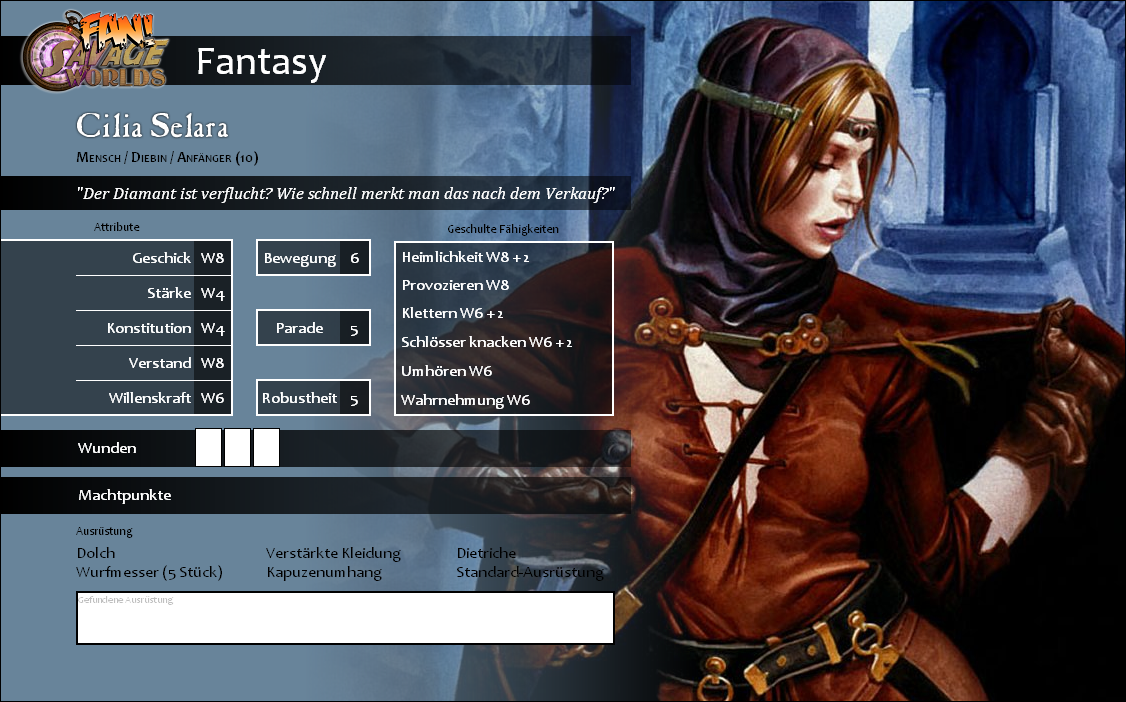Viewport: 1126px width, 702px height.
Task: Click the Gefundene Ausrüstung input field
Action: point(345,618)
